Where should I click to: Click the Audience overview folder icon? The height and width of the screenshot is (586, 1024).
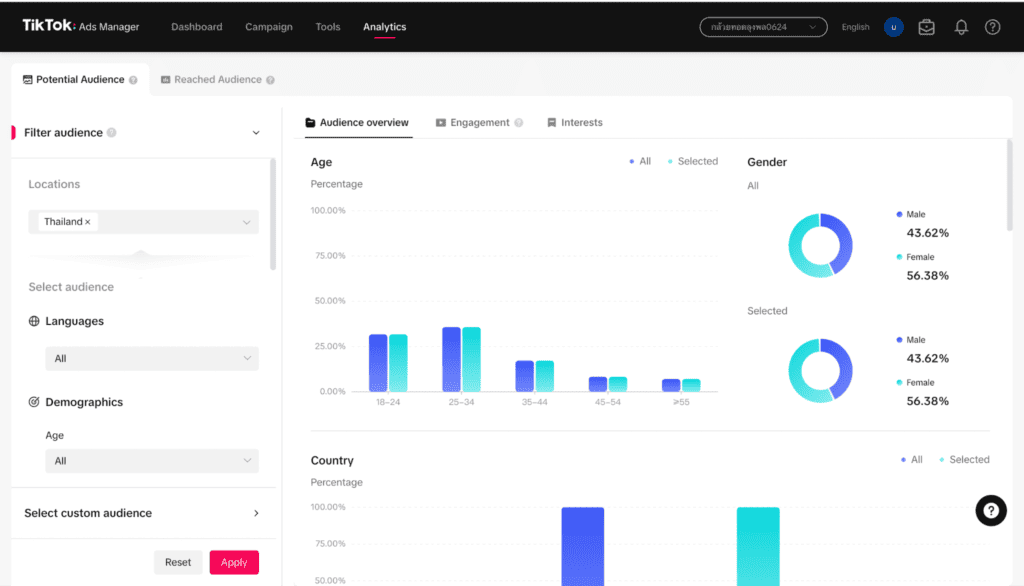pyautogui.click(x=310, y=123)
